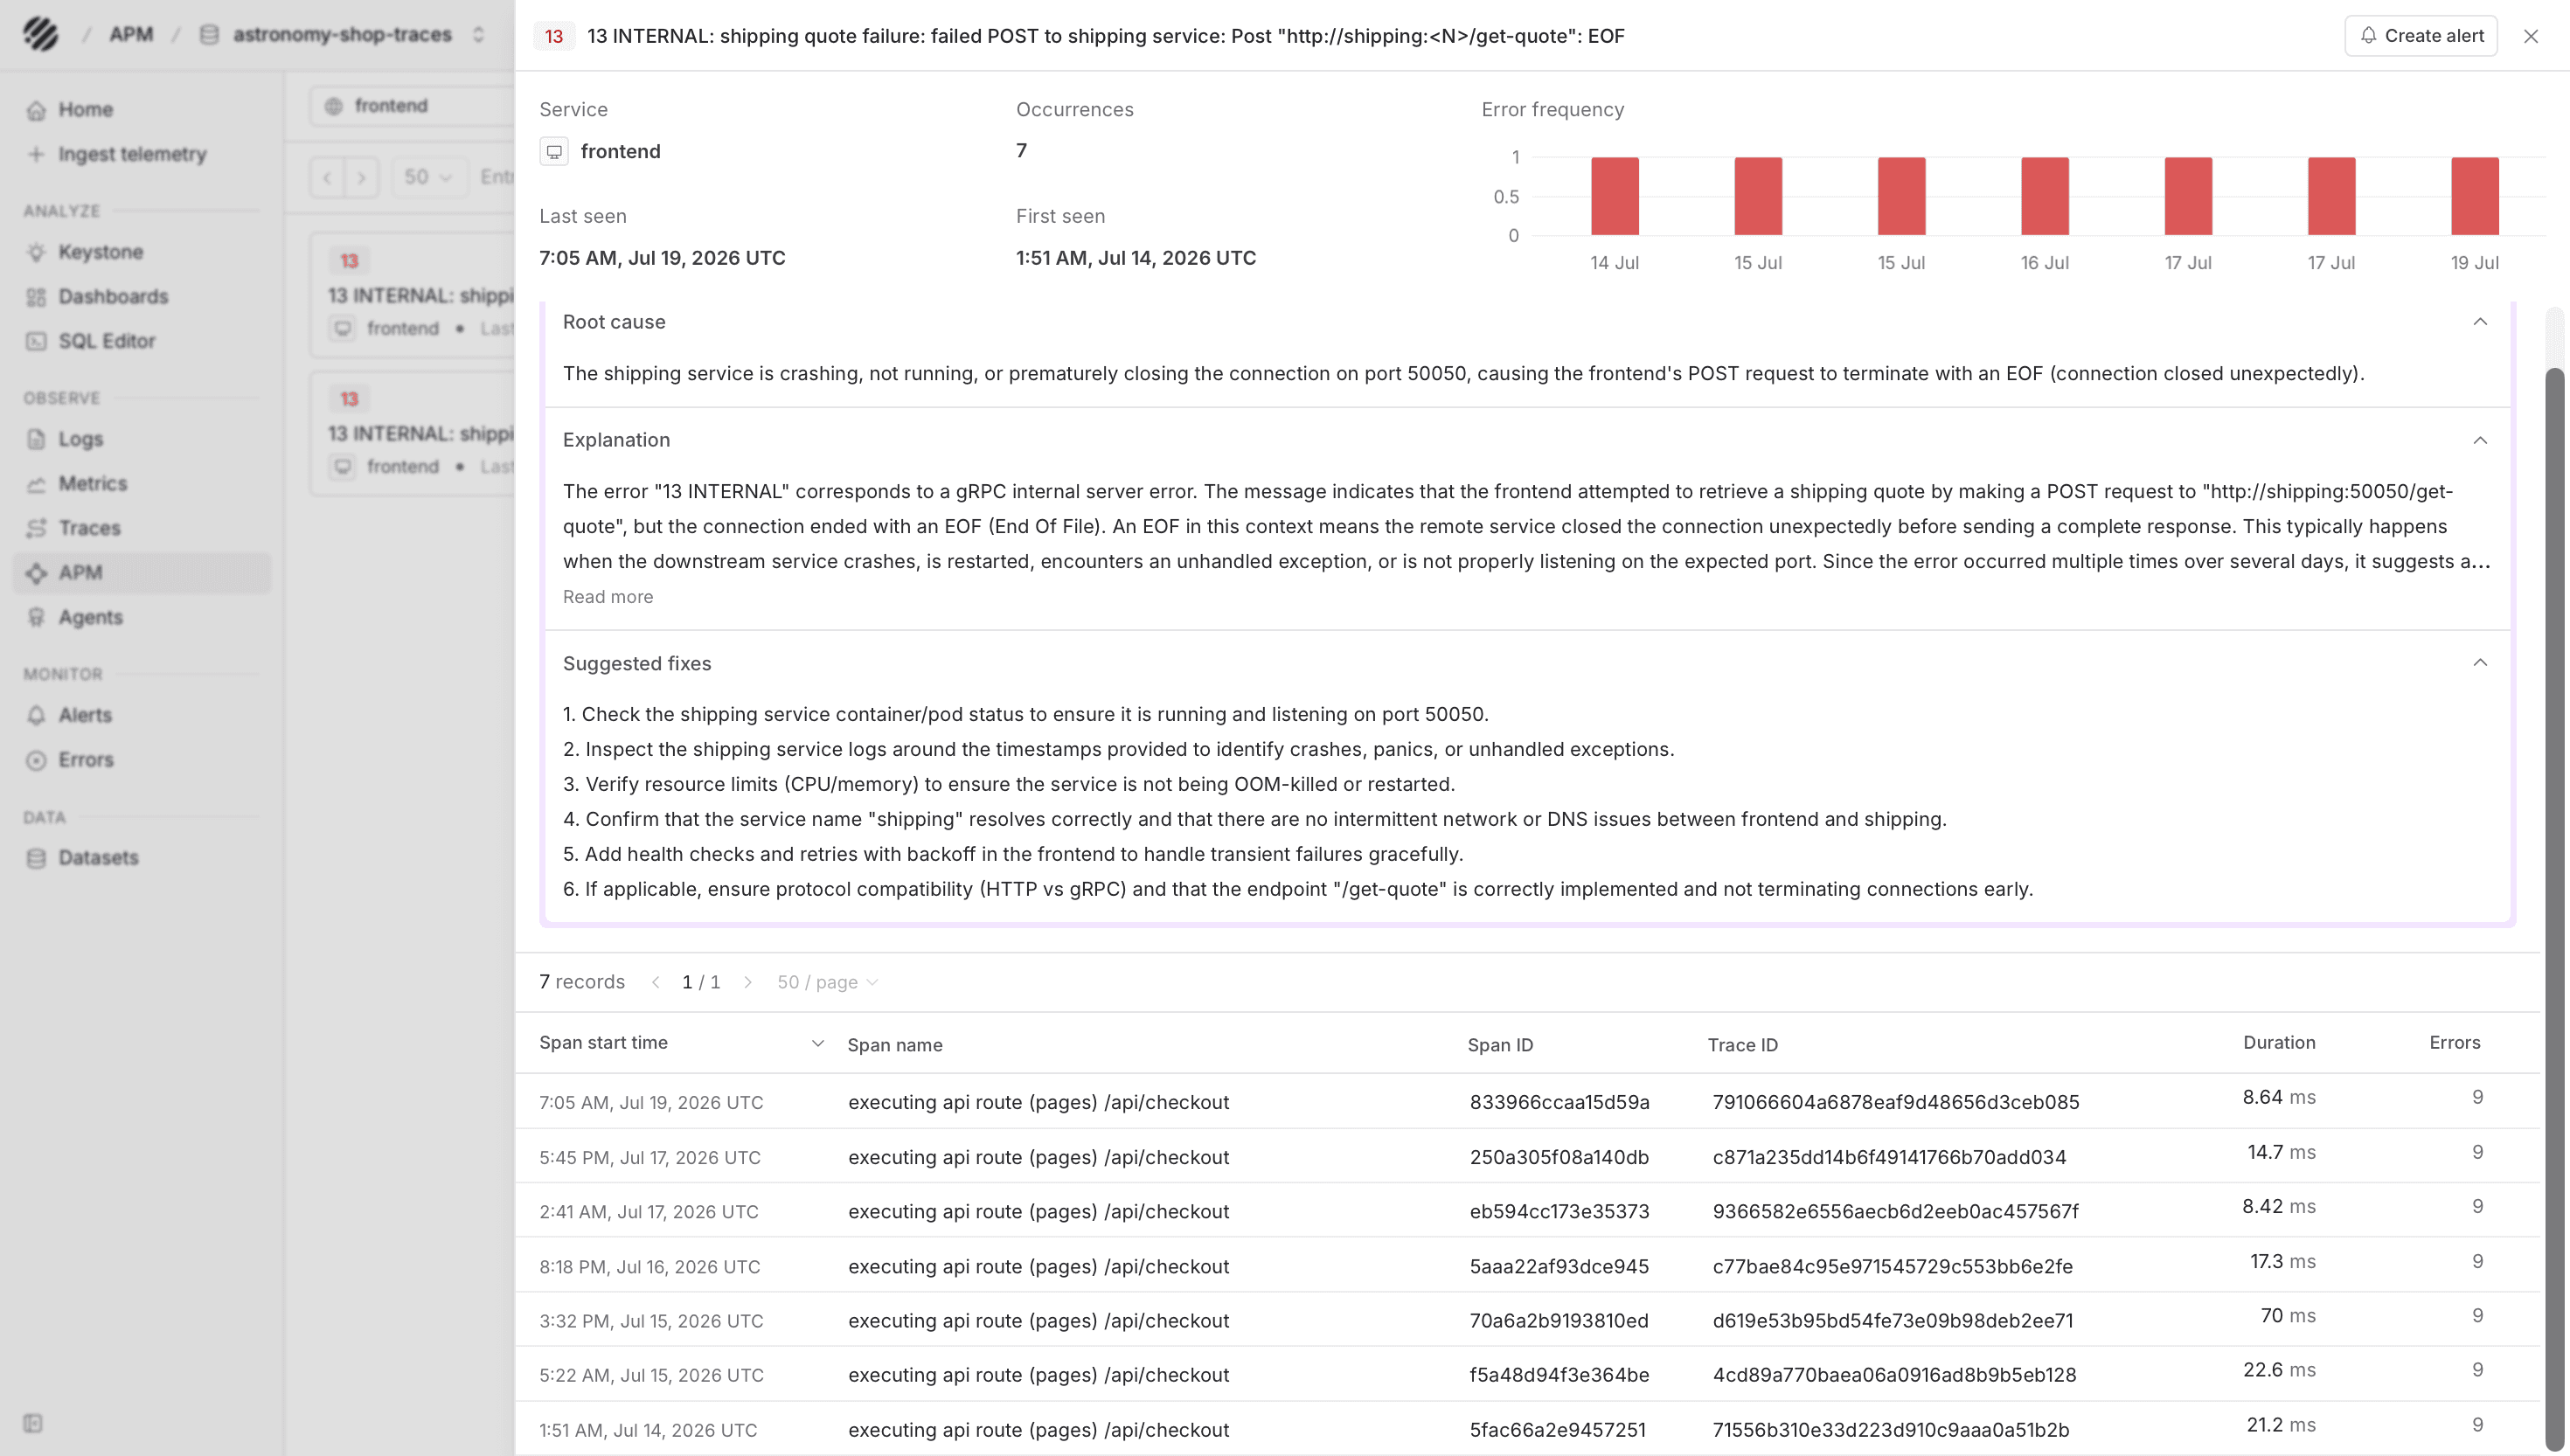Click the frontend service name link
Image resolution: width=2570 pixels, height=1456 pixels.
coord(620,152)
